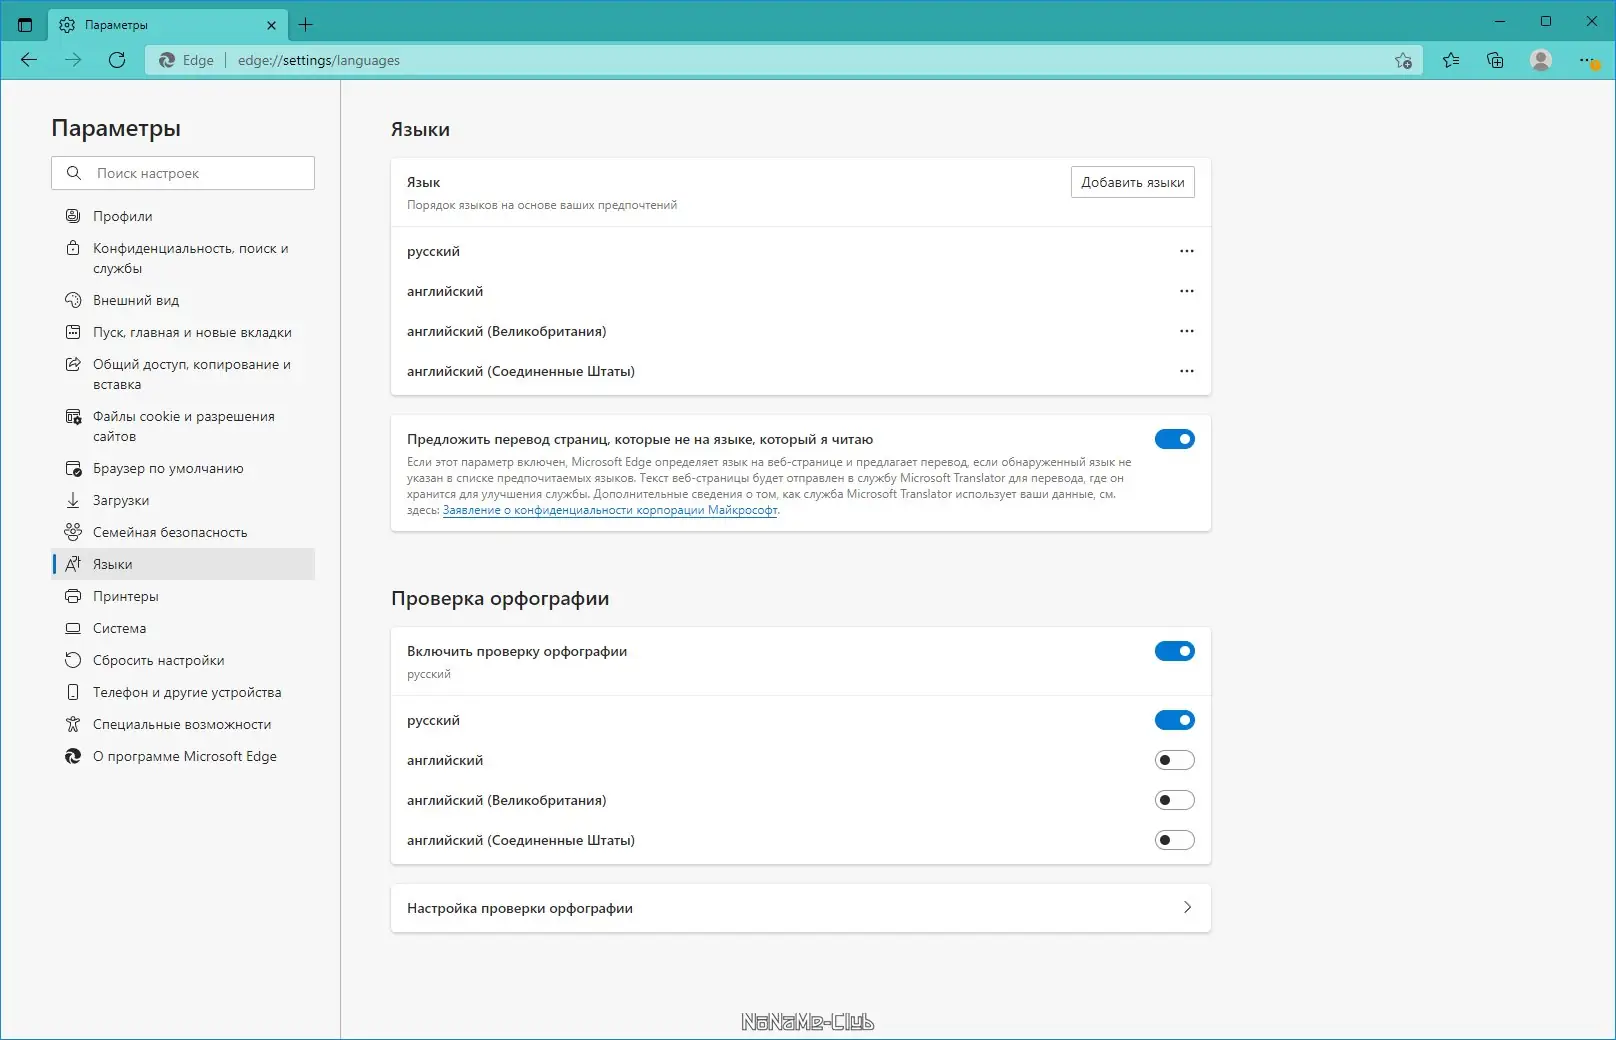Open the Settings and more menu
This screenshot has height=1040, width=1616.
coord(1587,60)
